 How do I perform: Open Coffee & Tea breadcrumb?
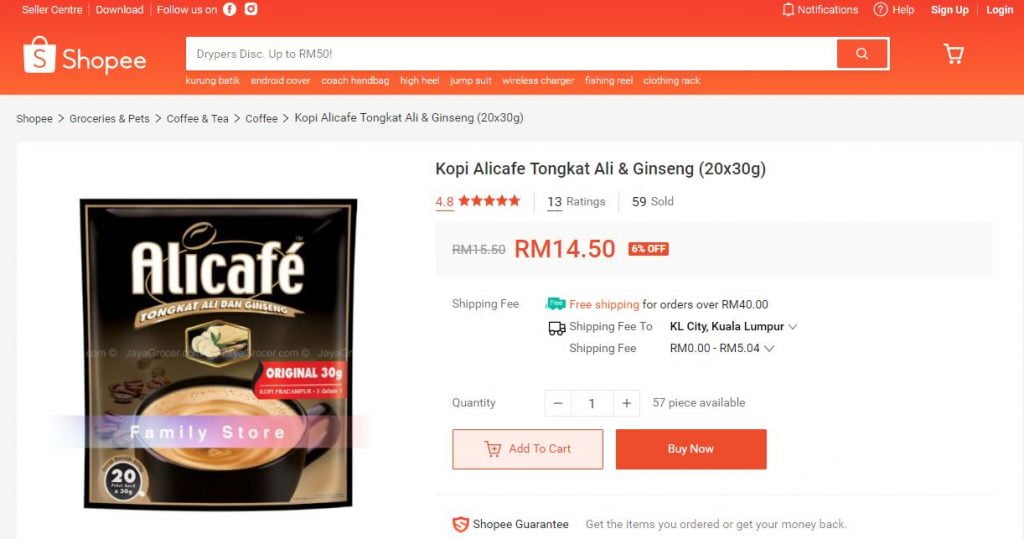(197, 118)
